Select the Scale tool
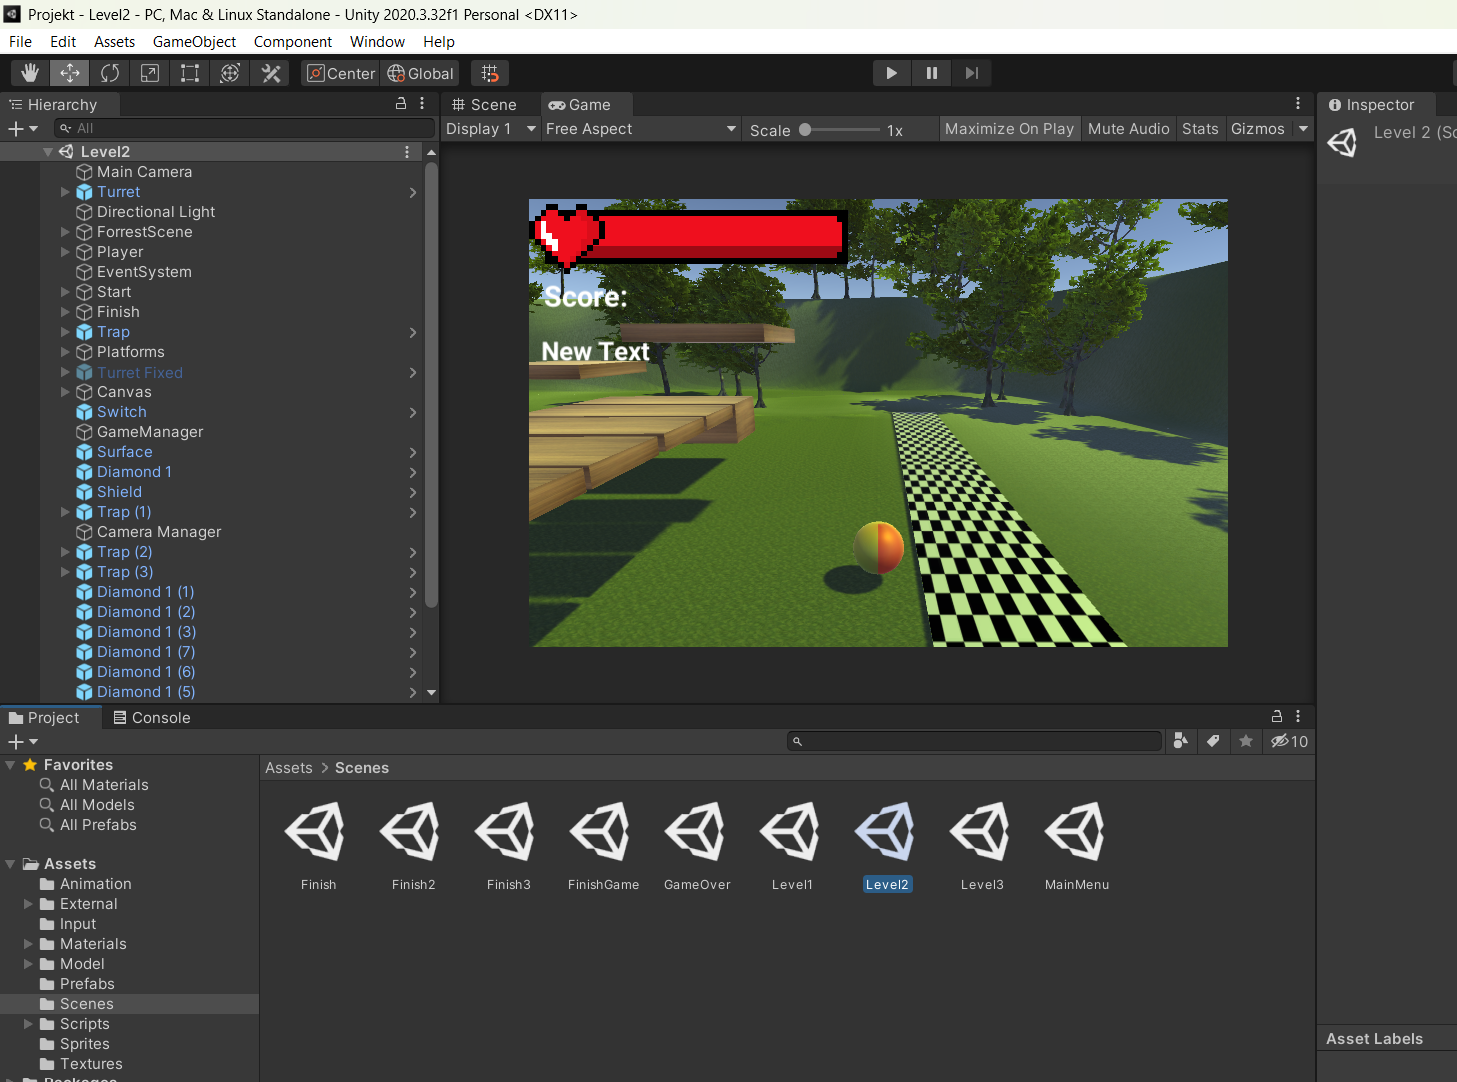Viewport: 1457px width, 1082px height. (150, 73)
